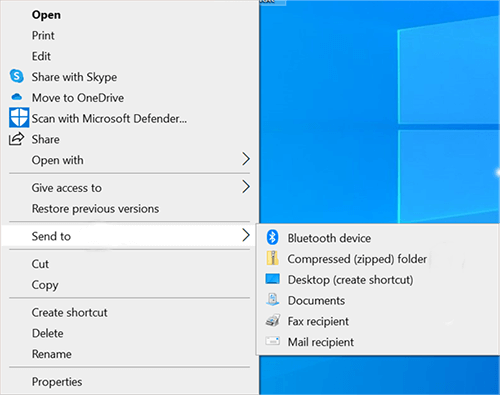Click the blue Desktop icon in the submenu
The width and height of the screenshot is (500, 395).
[272, 279]
